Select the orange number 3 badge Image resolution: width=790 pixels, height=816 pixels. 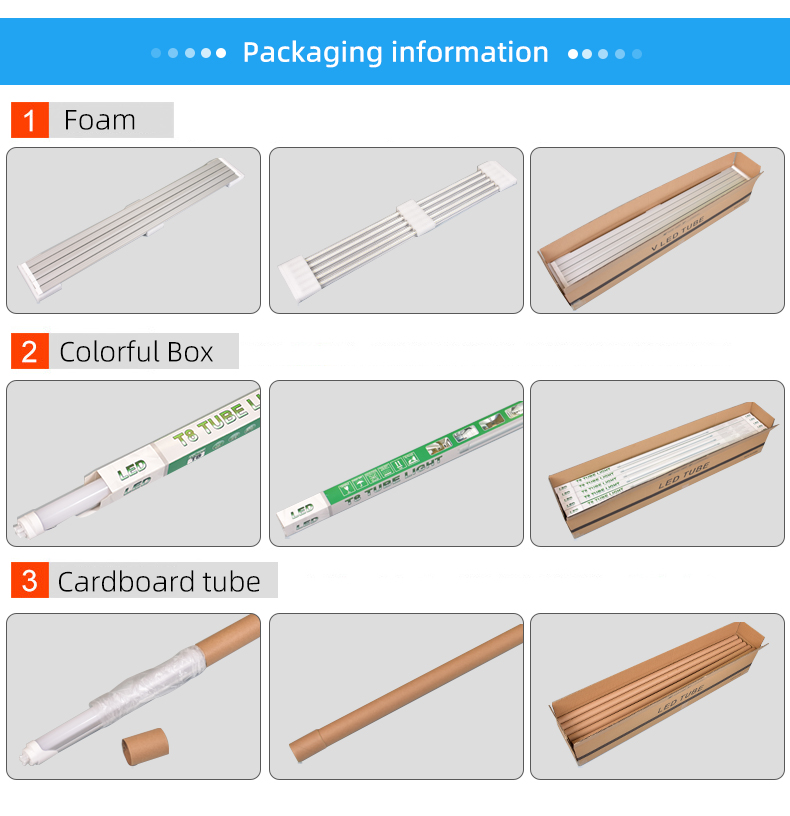[x=30, y=580]
